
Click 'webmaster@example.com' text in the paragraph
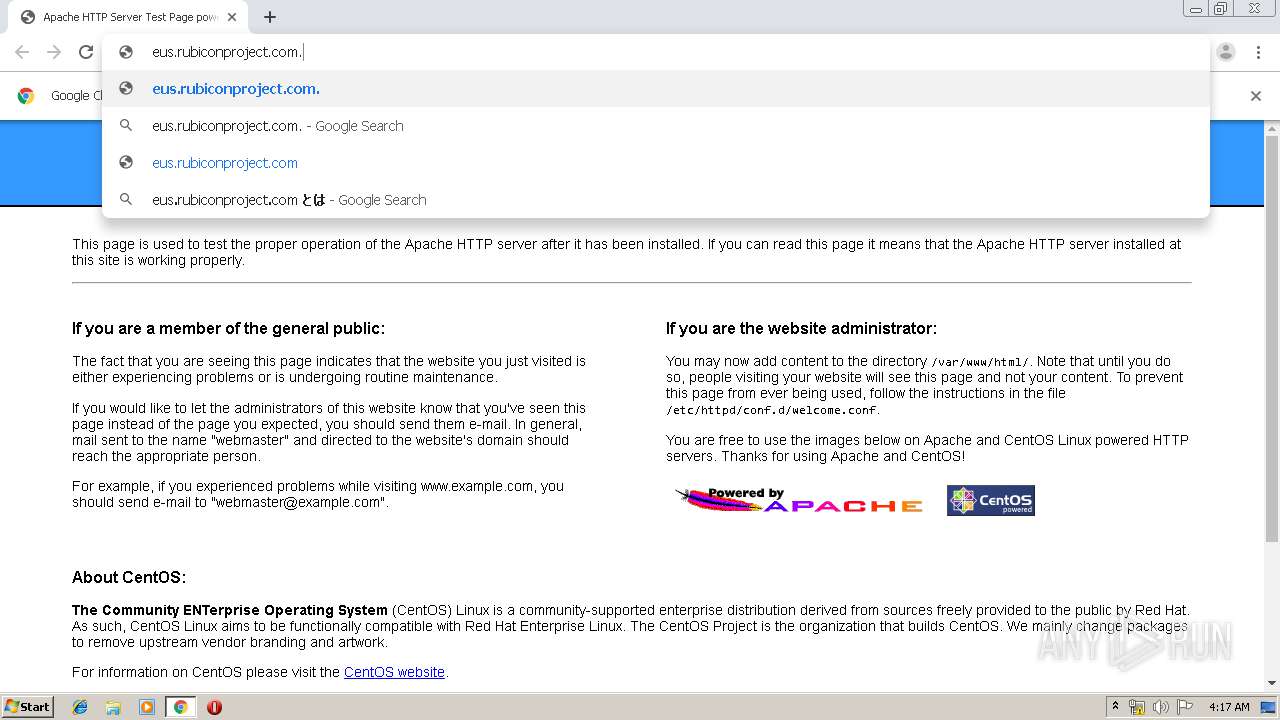[298, 502]
